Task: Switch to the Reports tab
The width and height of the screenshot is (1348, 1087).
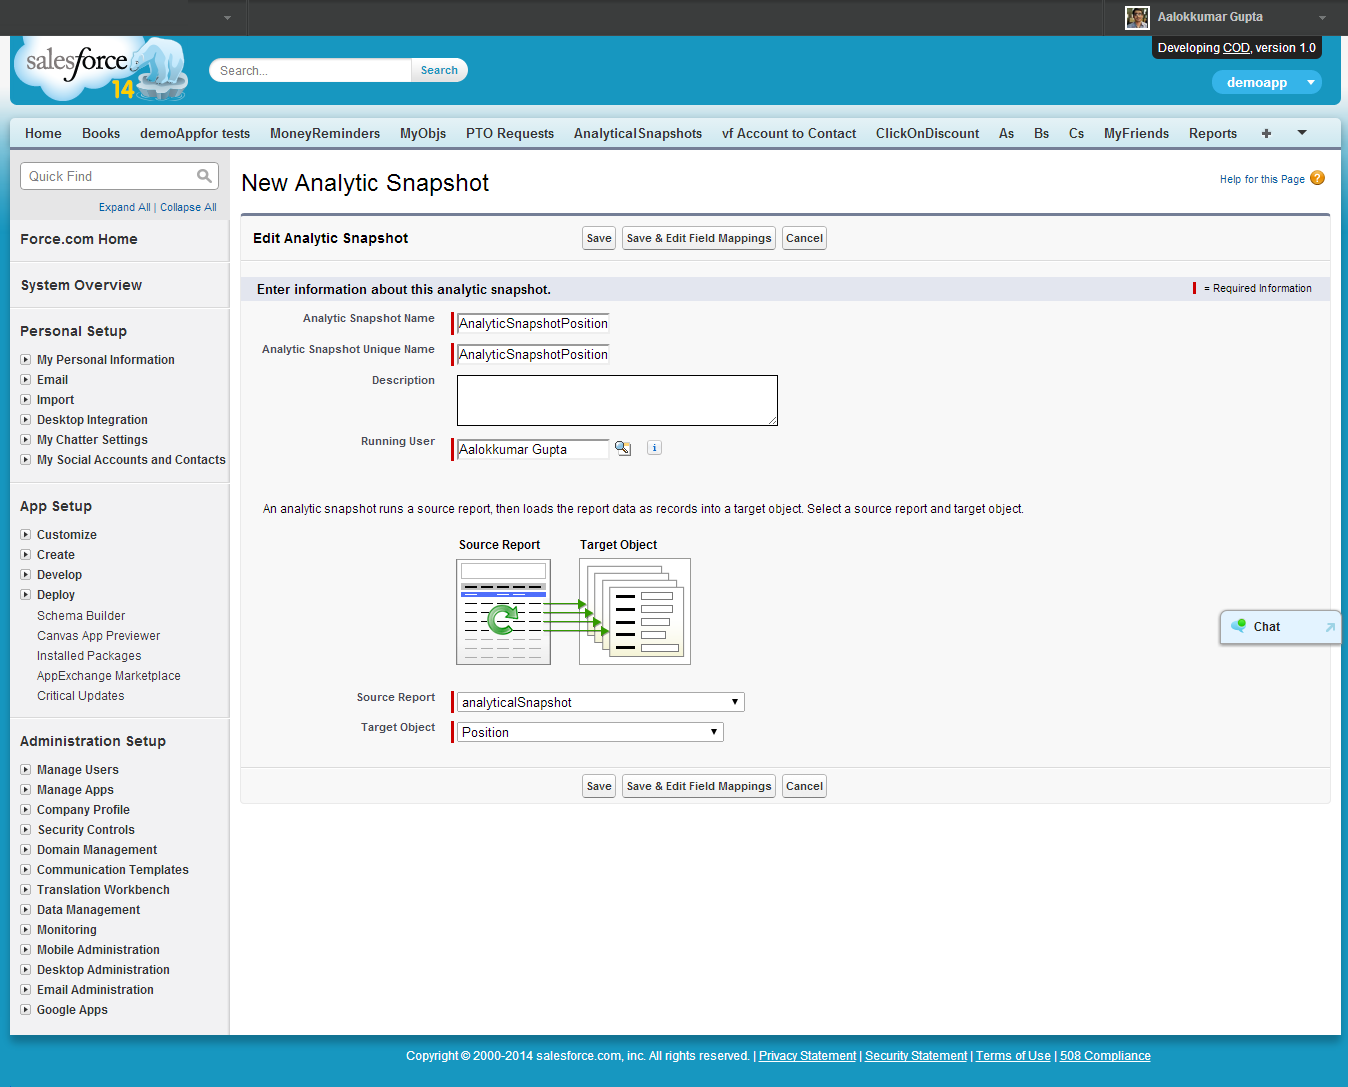Action: pos(1212,132)
